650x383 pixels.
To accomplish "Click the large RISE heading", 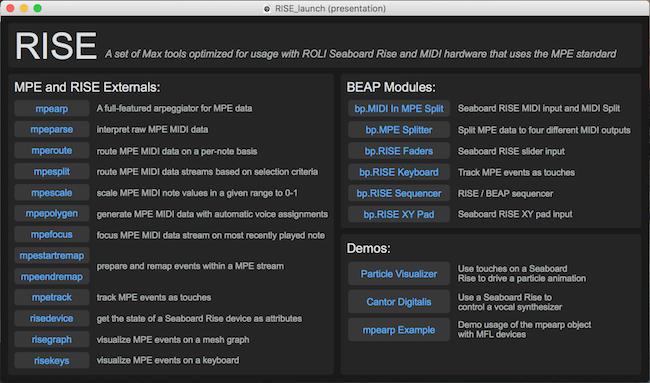I will tap(56, 46).
